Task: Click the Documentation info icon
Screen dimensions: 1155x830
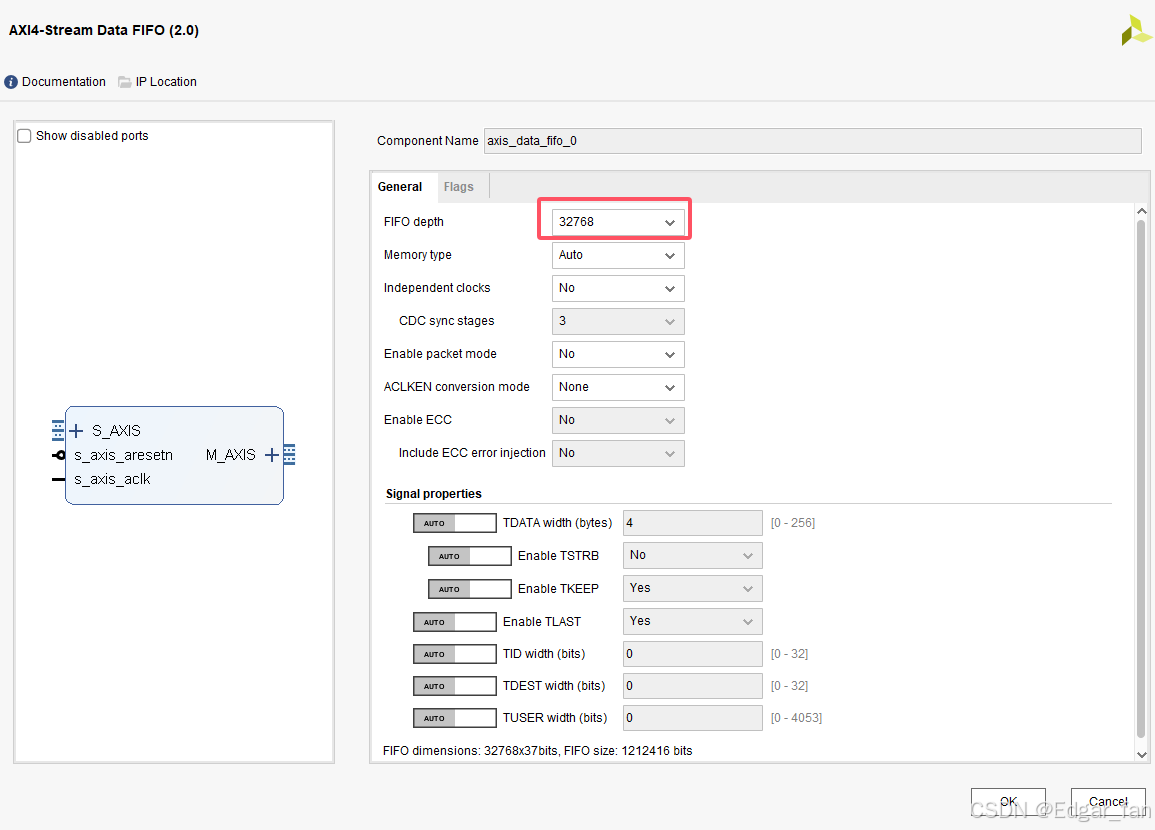Action: [10, 82]
